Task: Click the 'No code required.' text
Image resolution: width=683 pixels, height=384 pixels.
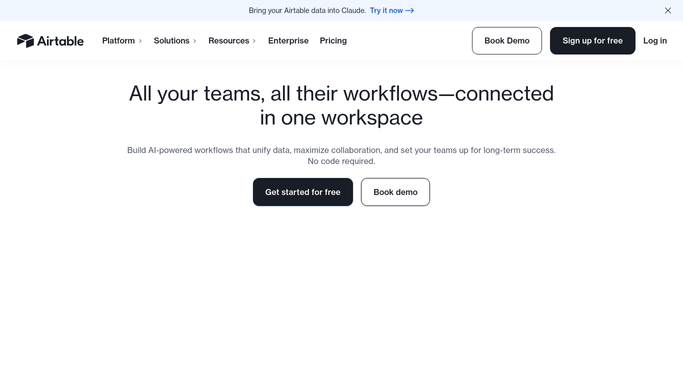Action: [x=341, y=161]
